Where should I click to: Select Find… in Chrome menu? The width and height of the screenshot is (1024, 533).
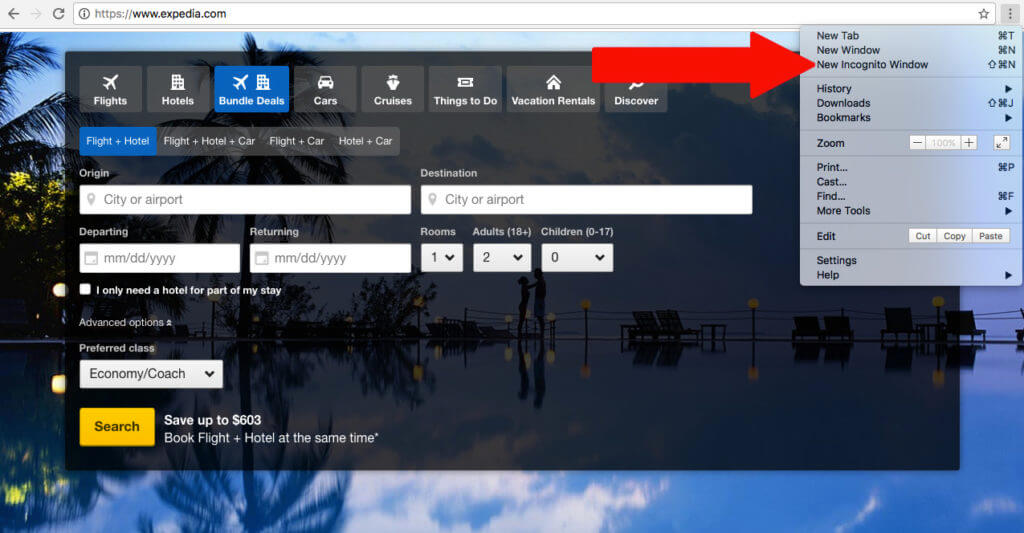pos(911,196)
